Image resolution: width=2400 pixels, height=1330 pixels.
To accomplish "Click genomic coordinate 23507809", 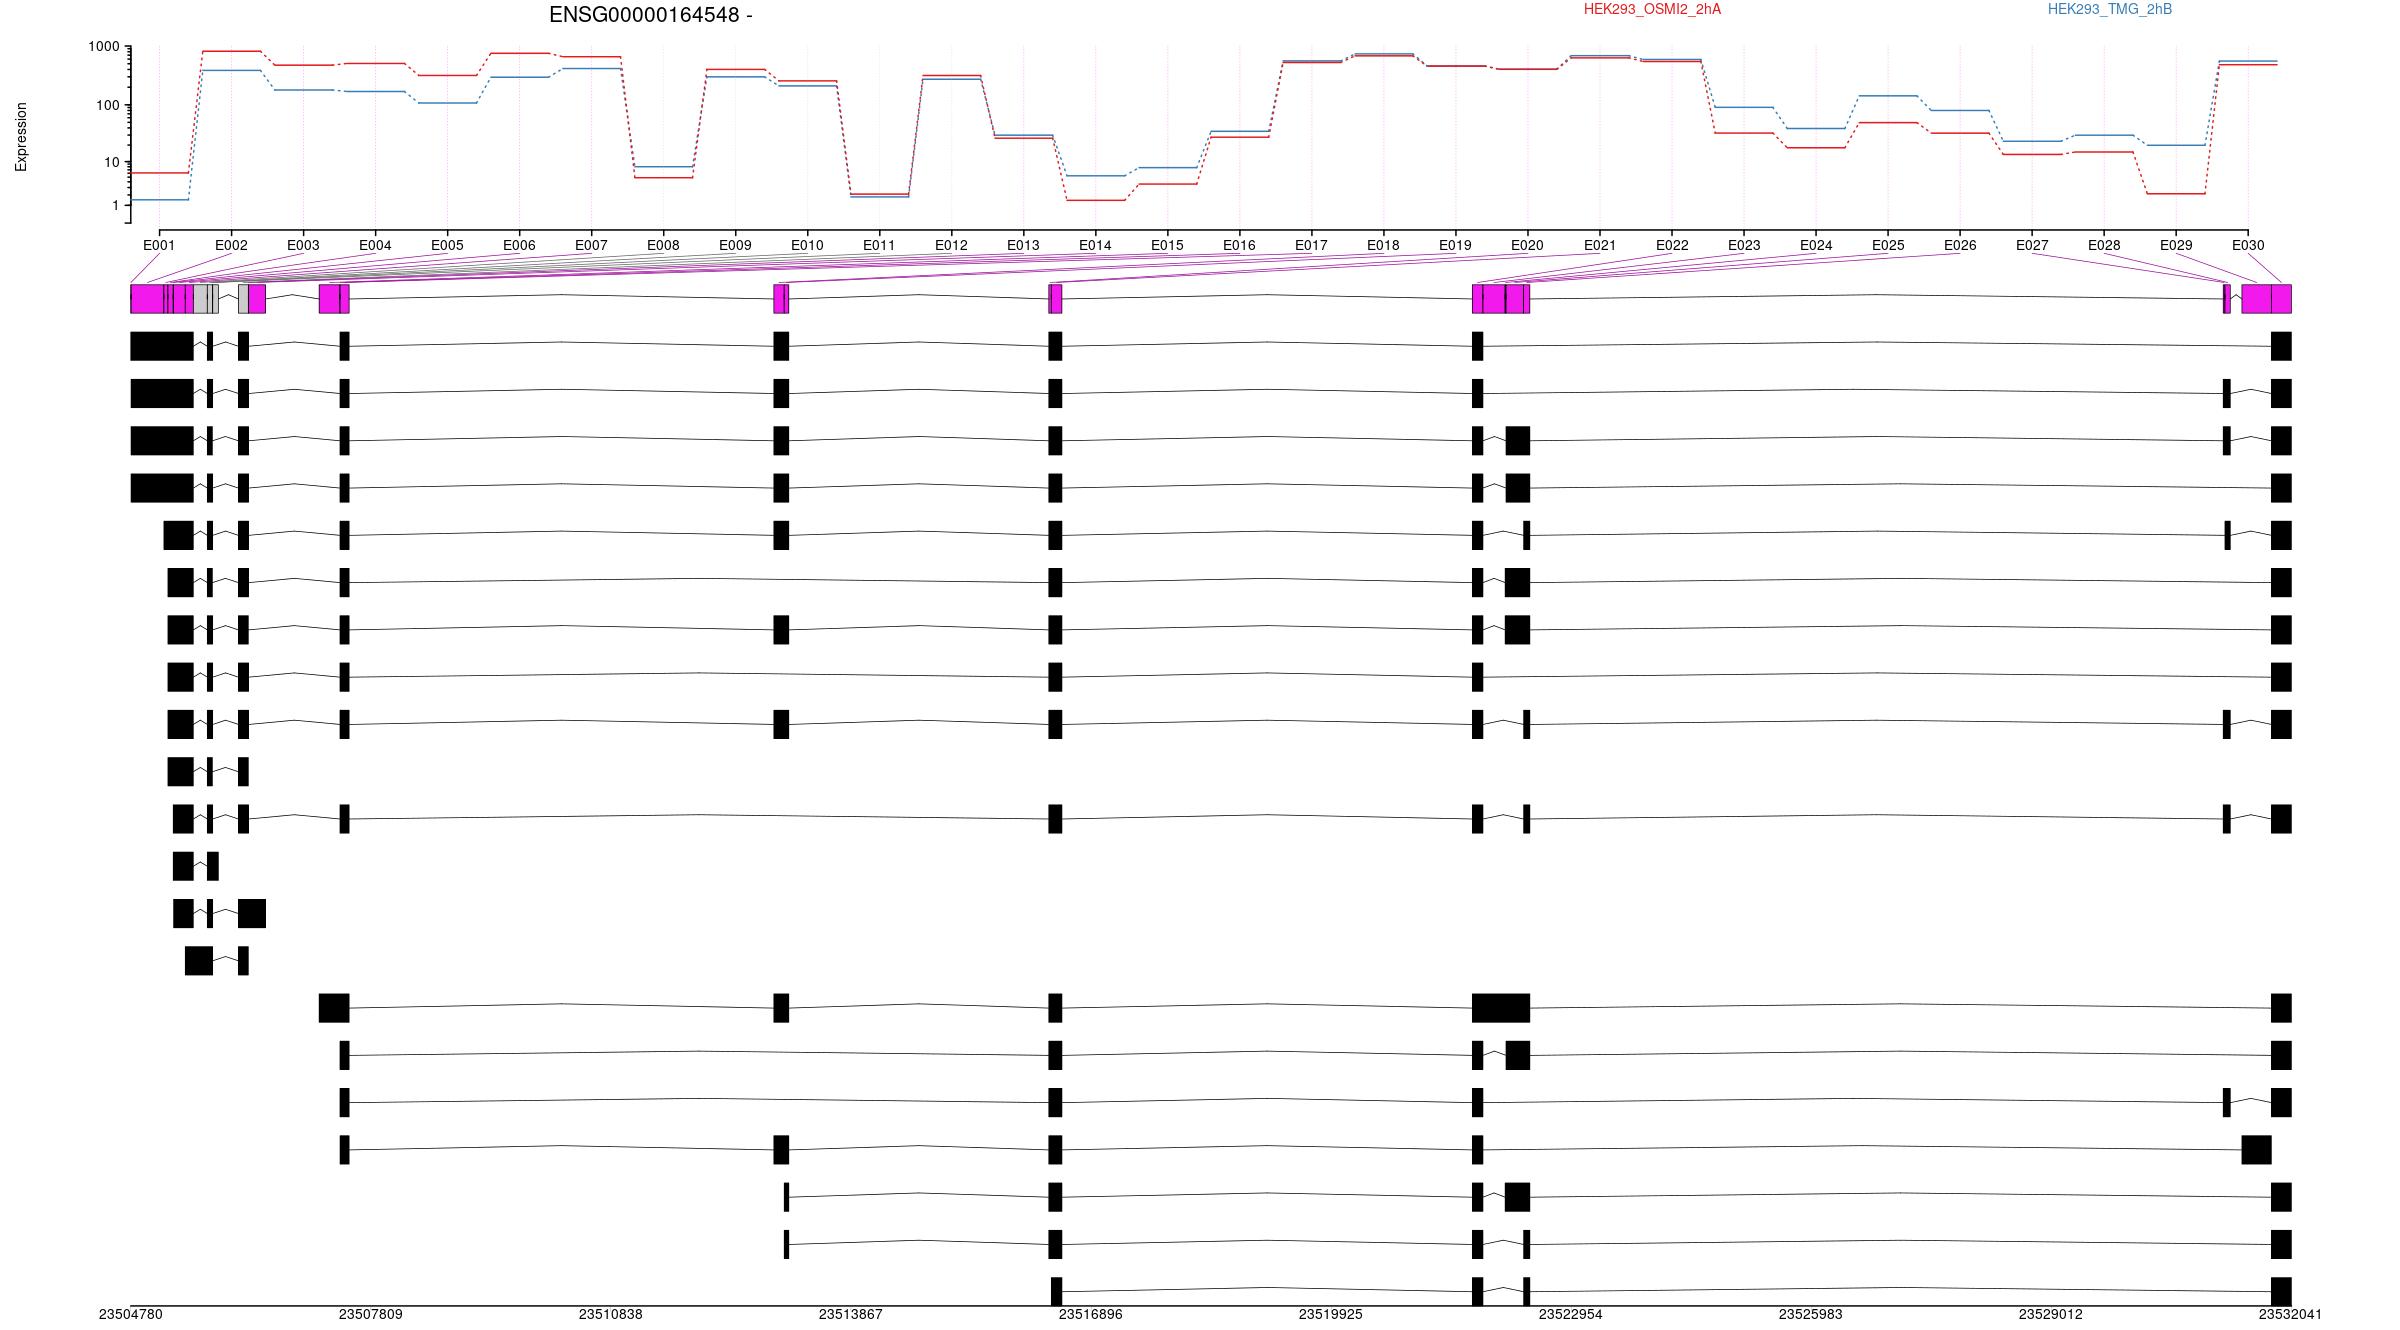I will point(371,1314).
